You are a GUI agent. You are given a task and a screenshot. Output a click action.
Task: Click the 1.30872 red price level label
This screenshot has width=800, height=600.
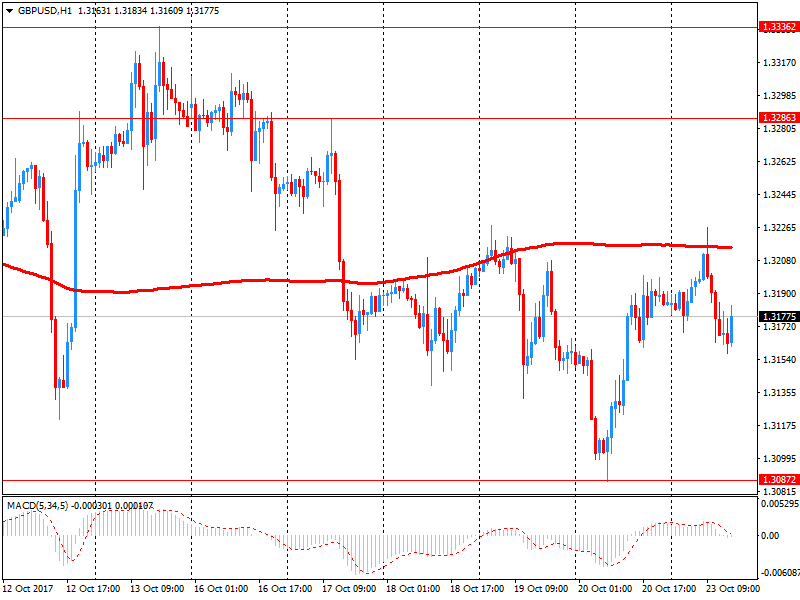[x=779, y=480]
